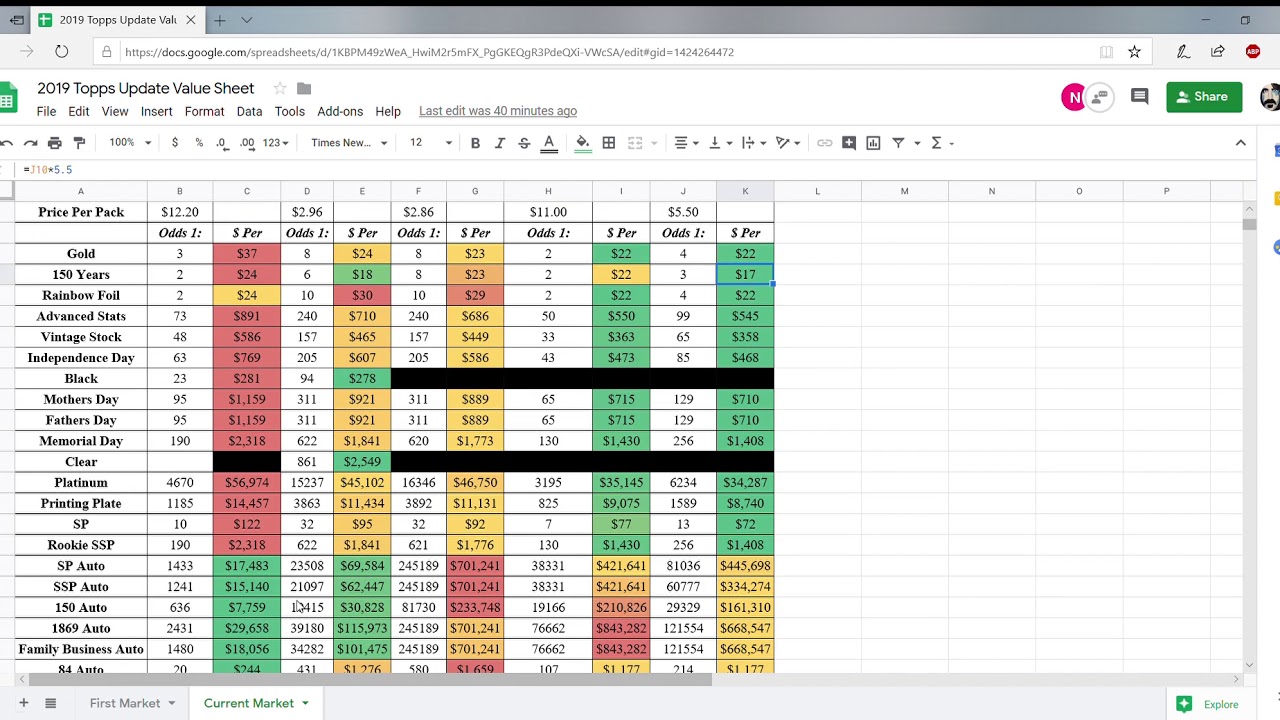This screenshot has height=720, width=1280.
Task: Rename the document title field
Action: [x=146, y=88]
